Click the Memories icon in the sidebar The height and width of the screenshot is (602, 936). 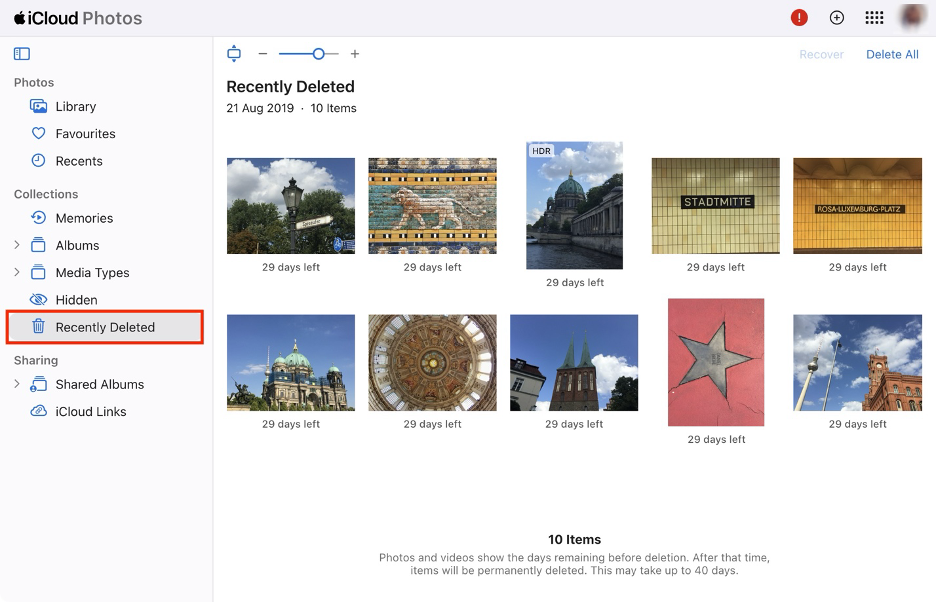(x=39, y=218)
